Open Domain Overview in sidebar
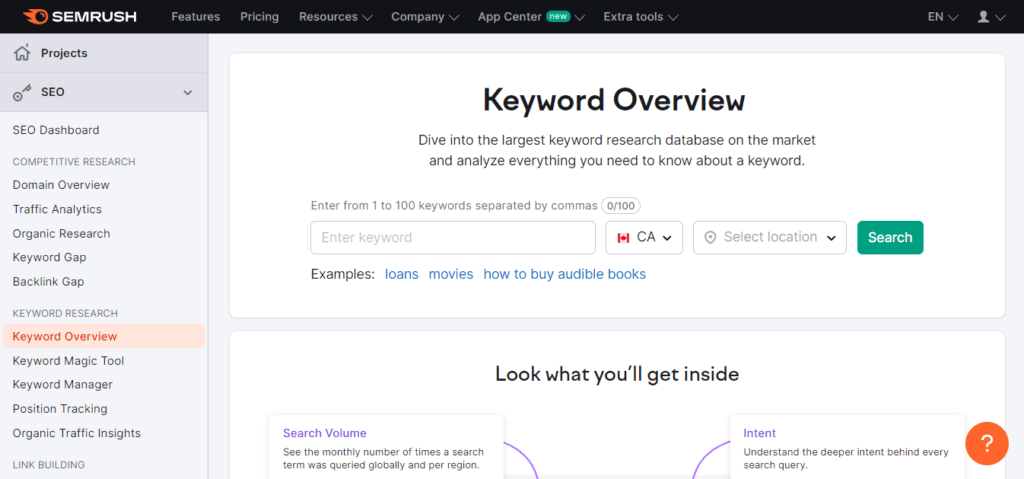This screenshot has height=479, width=1024. (x=61, y=185)
